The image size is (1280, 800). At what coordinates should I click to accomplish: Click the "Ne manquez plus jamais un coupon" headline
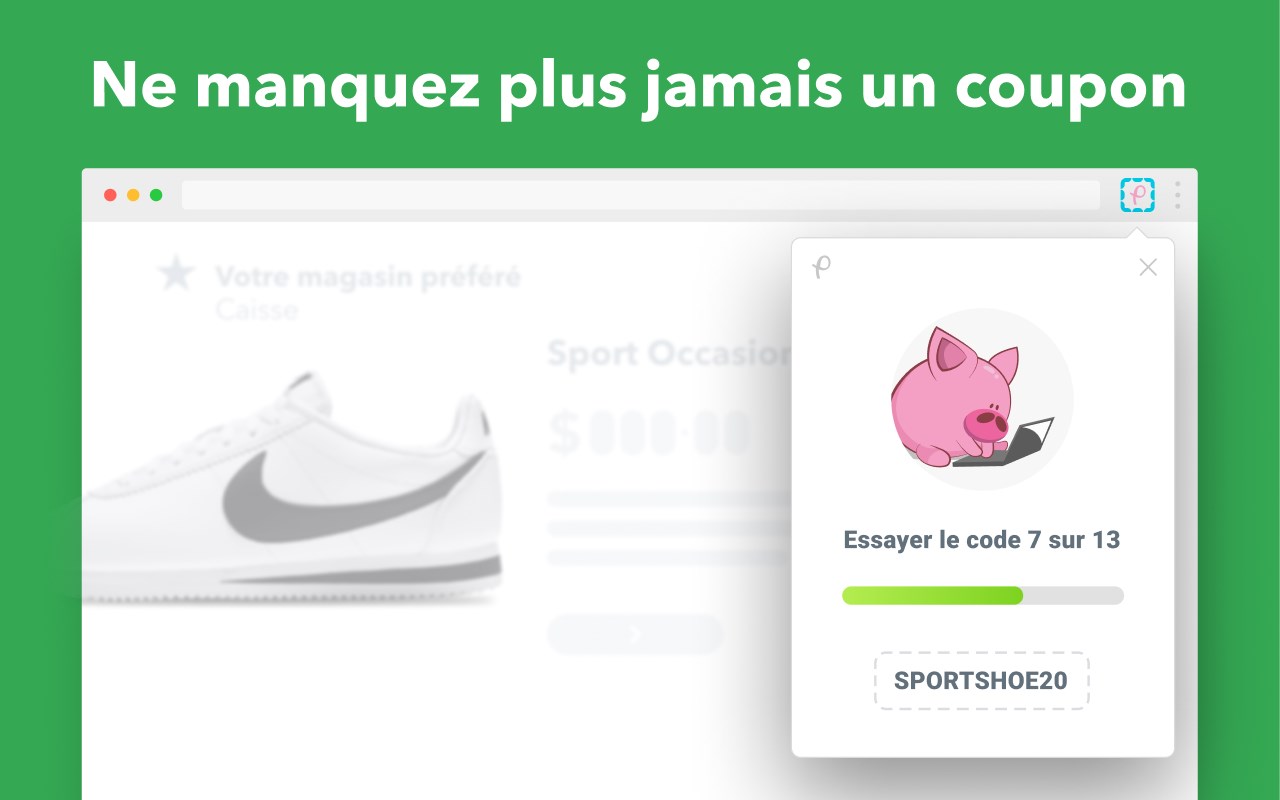pos(638,86)
